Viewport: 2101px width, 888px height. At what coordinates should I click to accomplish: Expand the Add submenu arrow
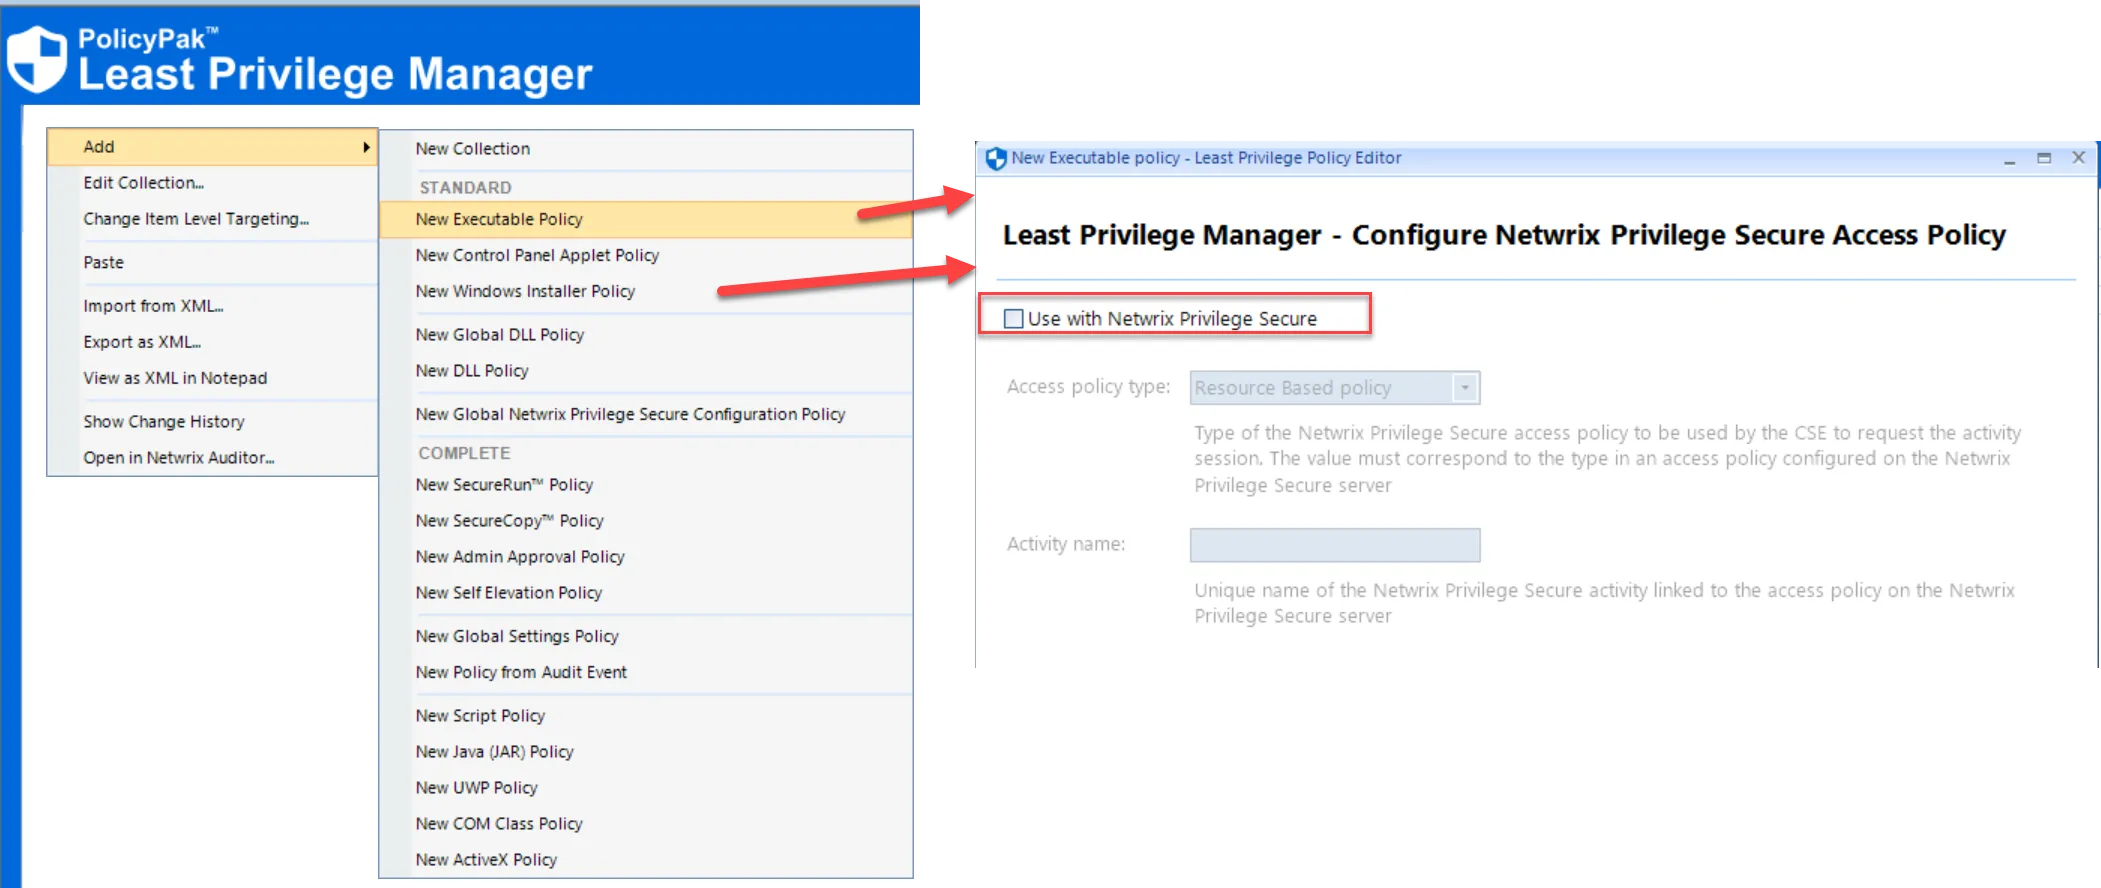pos(366,147)
